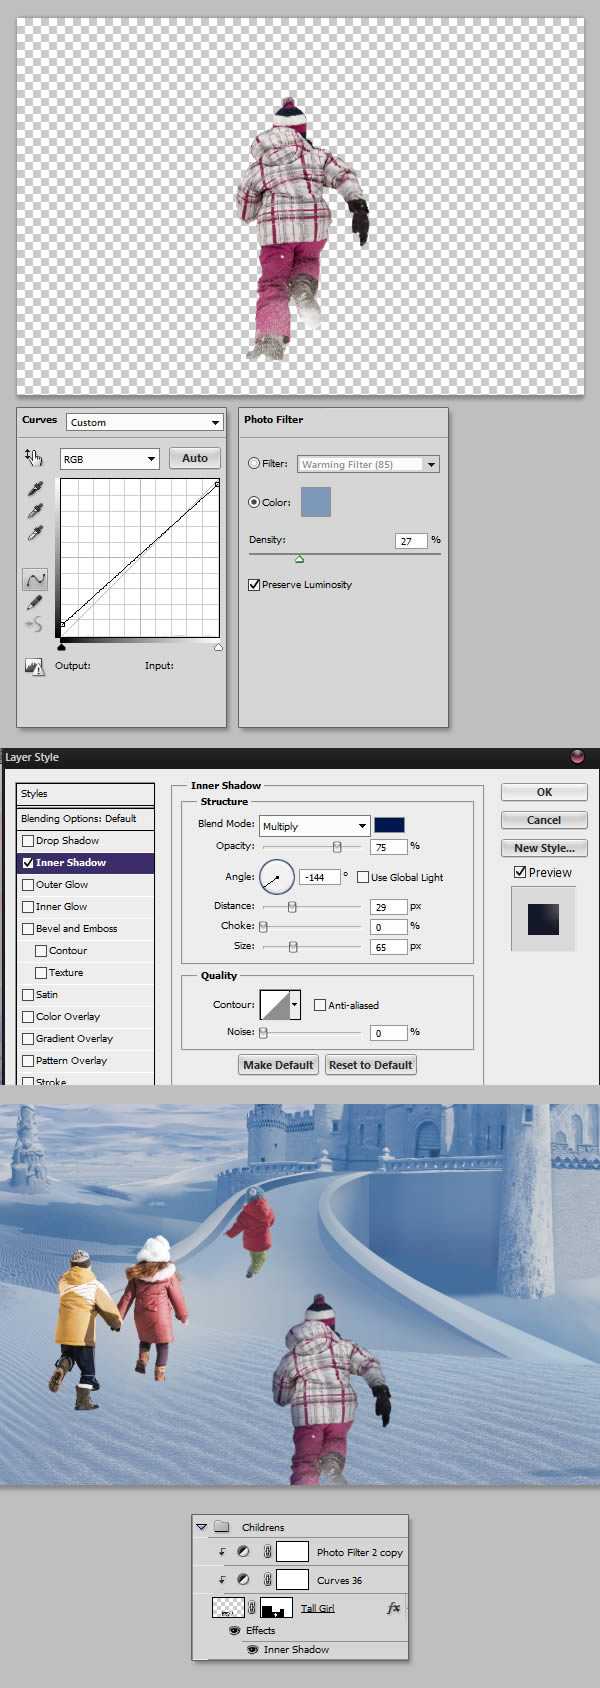The image size is (600, 1688).
Task: Select Blending Options: Default entry
Action: click(x=86, y=818)
